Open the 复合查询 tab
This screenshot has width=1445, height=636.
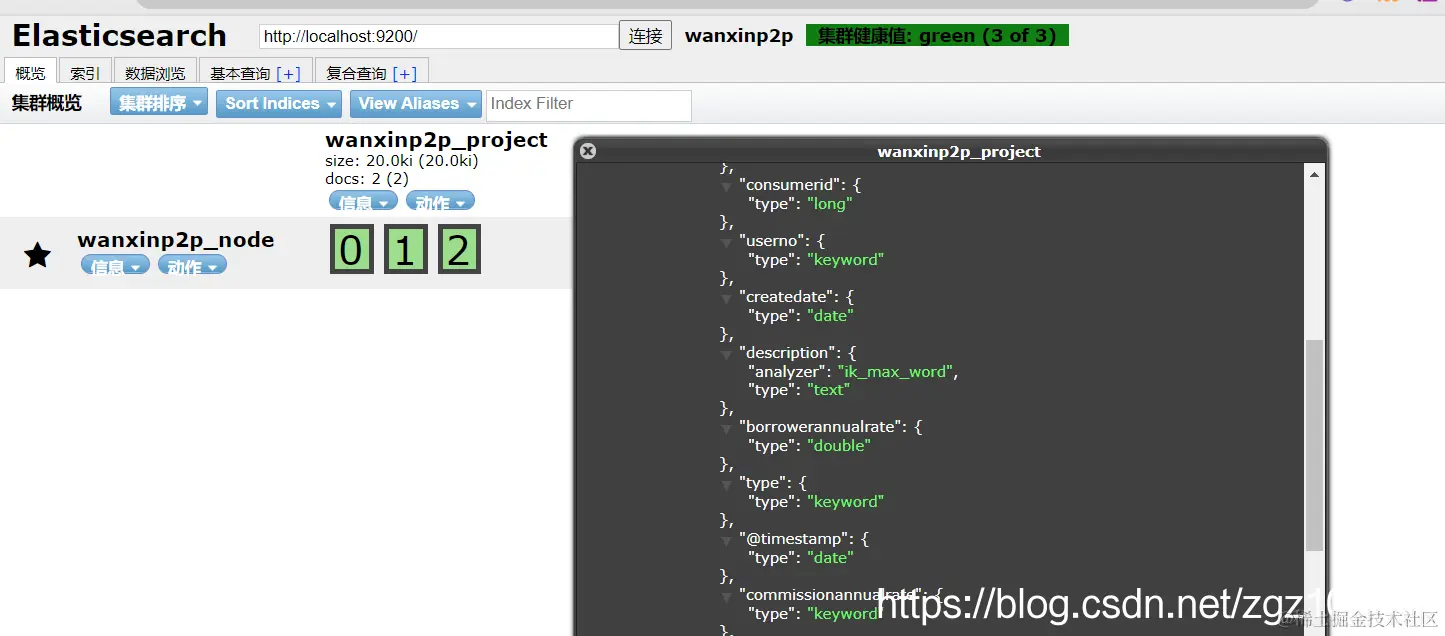point(356,74)
